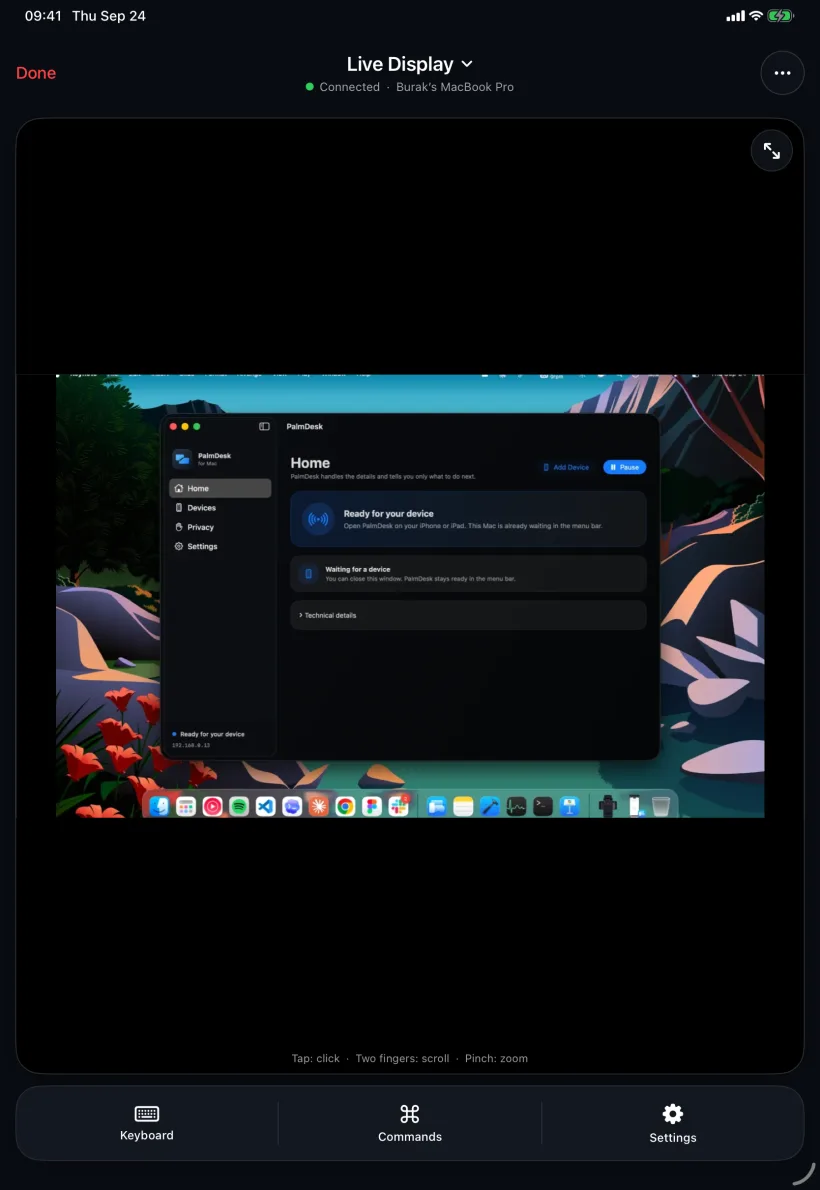Open Launchpad from the Mac dock
The image size is (820, 1190).
pyautogui.click(x=186, y=806)
